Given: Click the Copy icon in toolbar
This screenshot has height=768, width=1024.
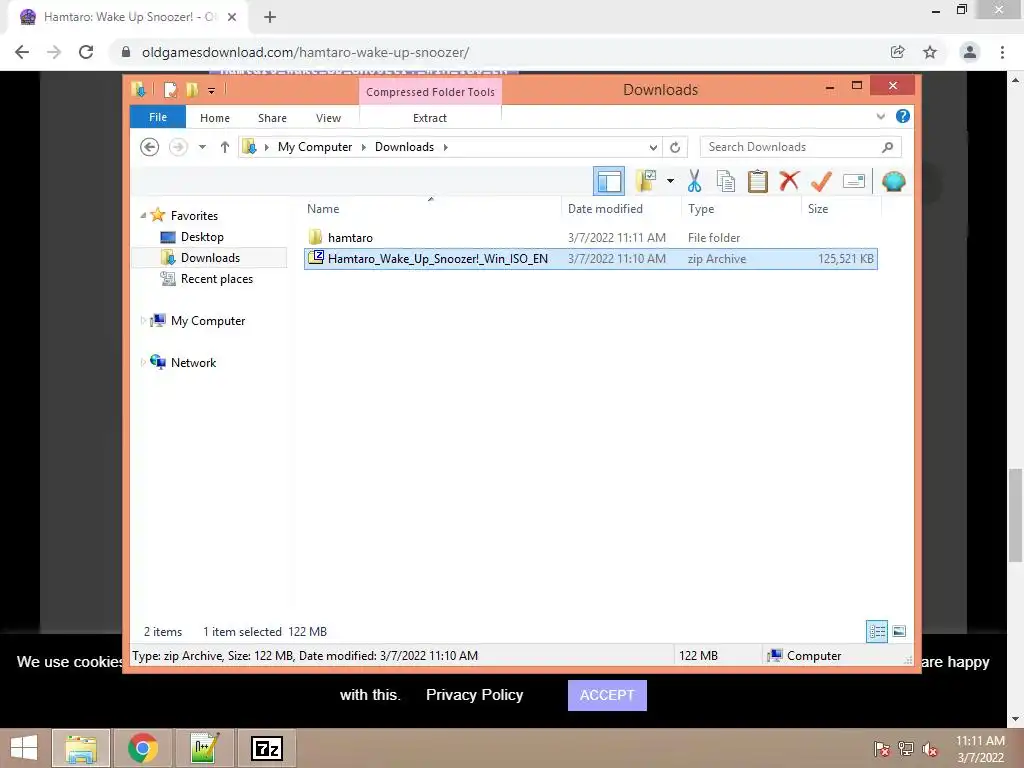Looking at the screenshot, I should (726, 181).
